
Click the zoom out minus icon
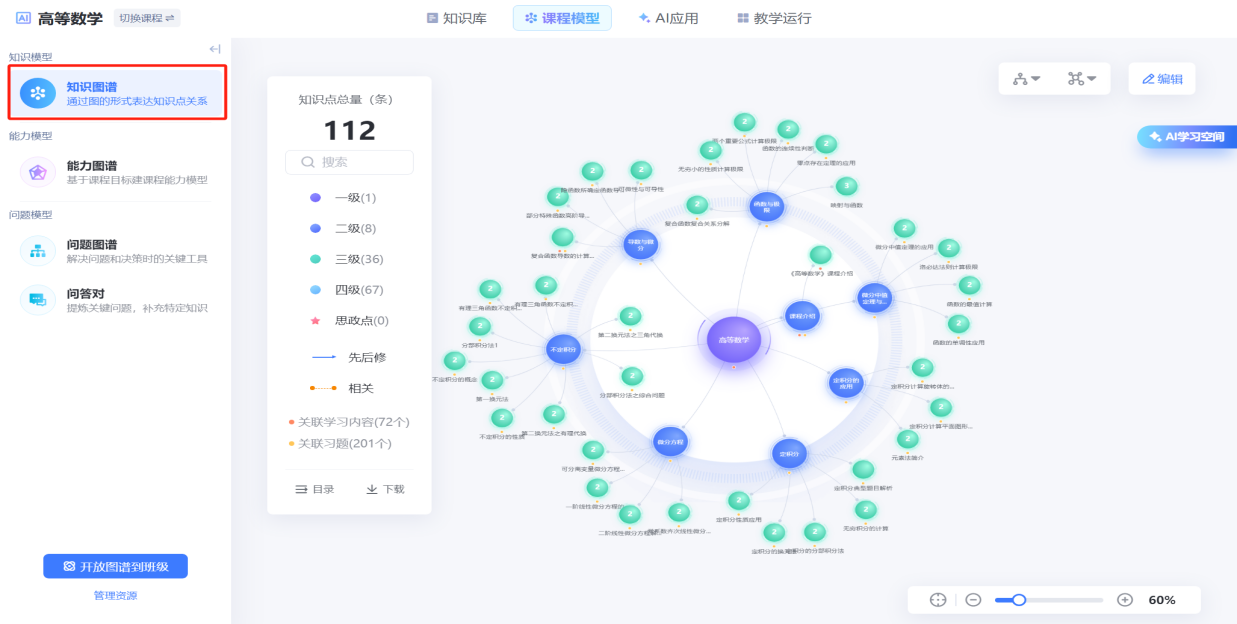(973, 600)
